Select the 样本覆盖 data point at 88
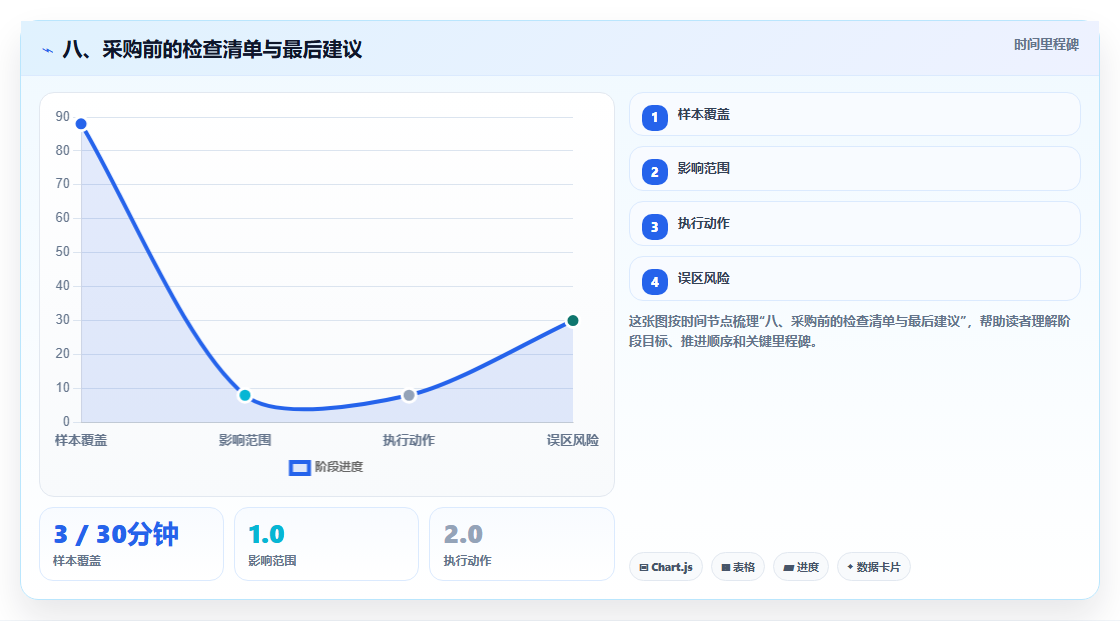The width and height of the screenshot is (1120, 621). pos(81,124)
